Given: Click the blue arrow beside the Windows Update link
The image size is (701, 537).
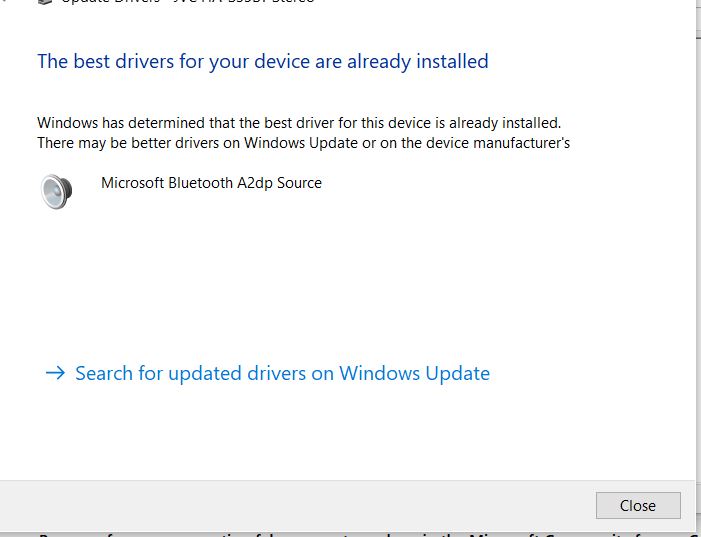Looking at the screenshot, I should tap(55, 372).
